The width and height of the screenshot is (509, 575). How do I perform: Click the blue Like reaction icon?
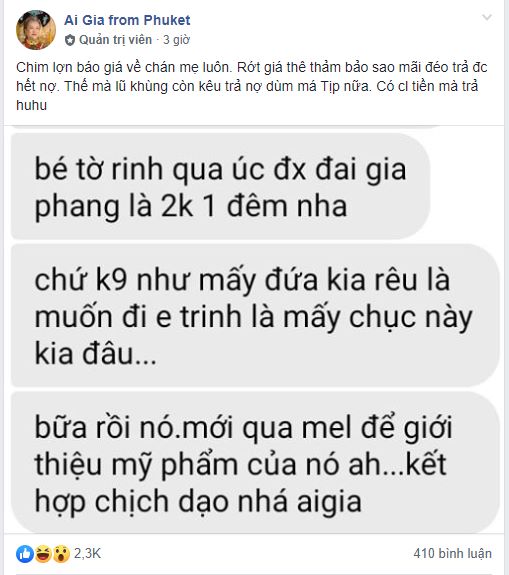(25, 554)
